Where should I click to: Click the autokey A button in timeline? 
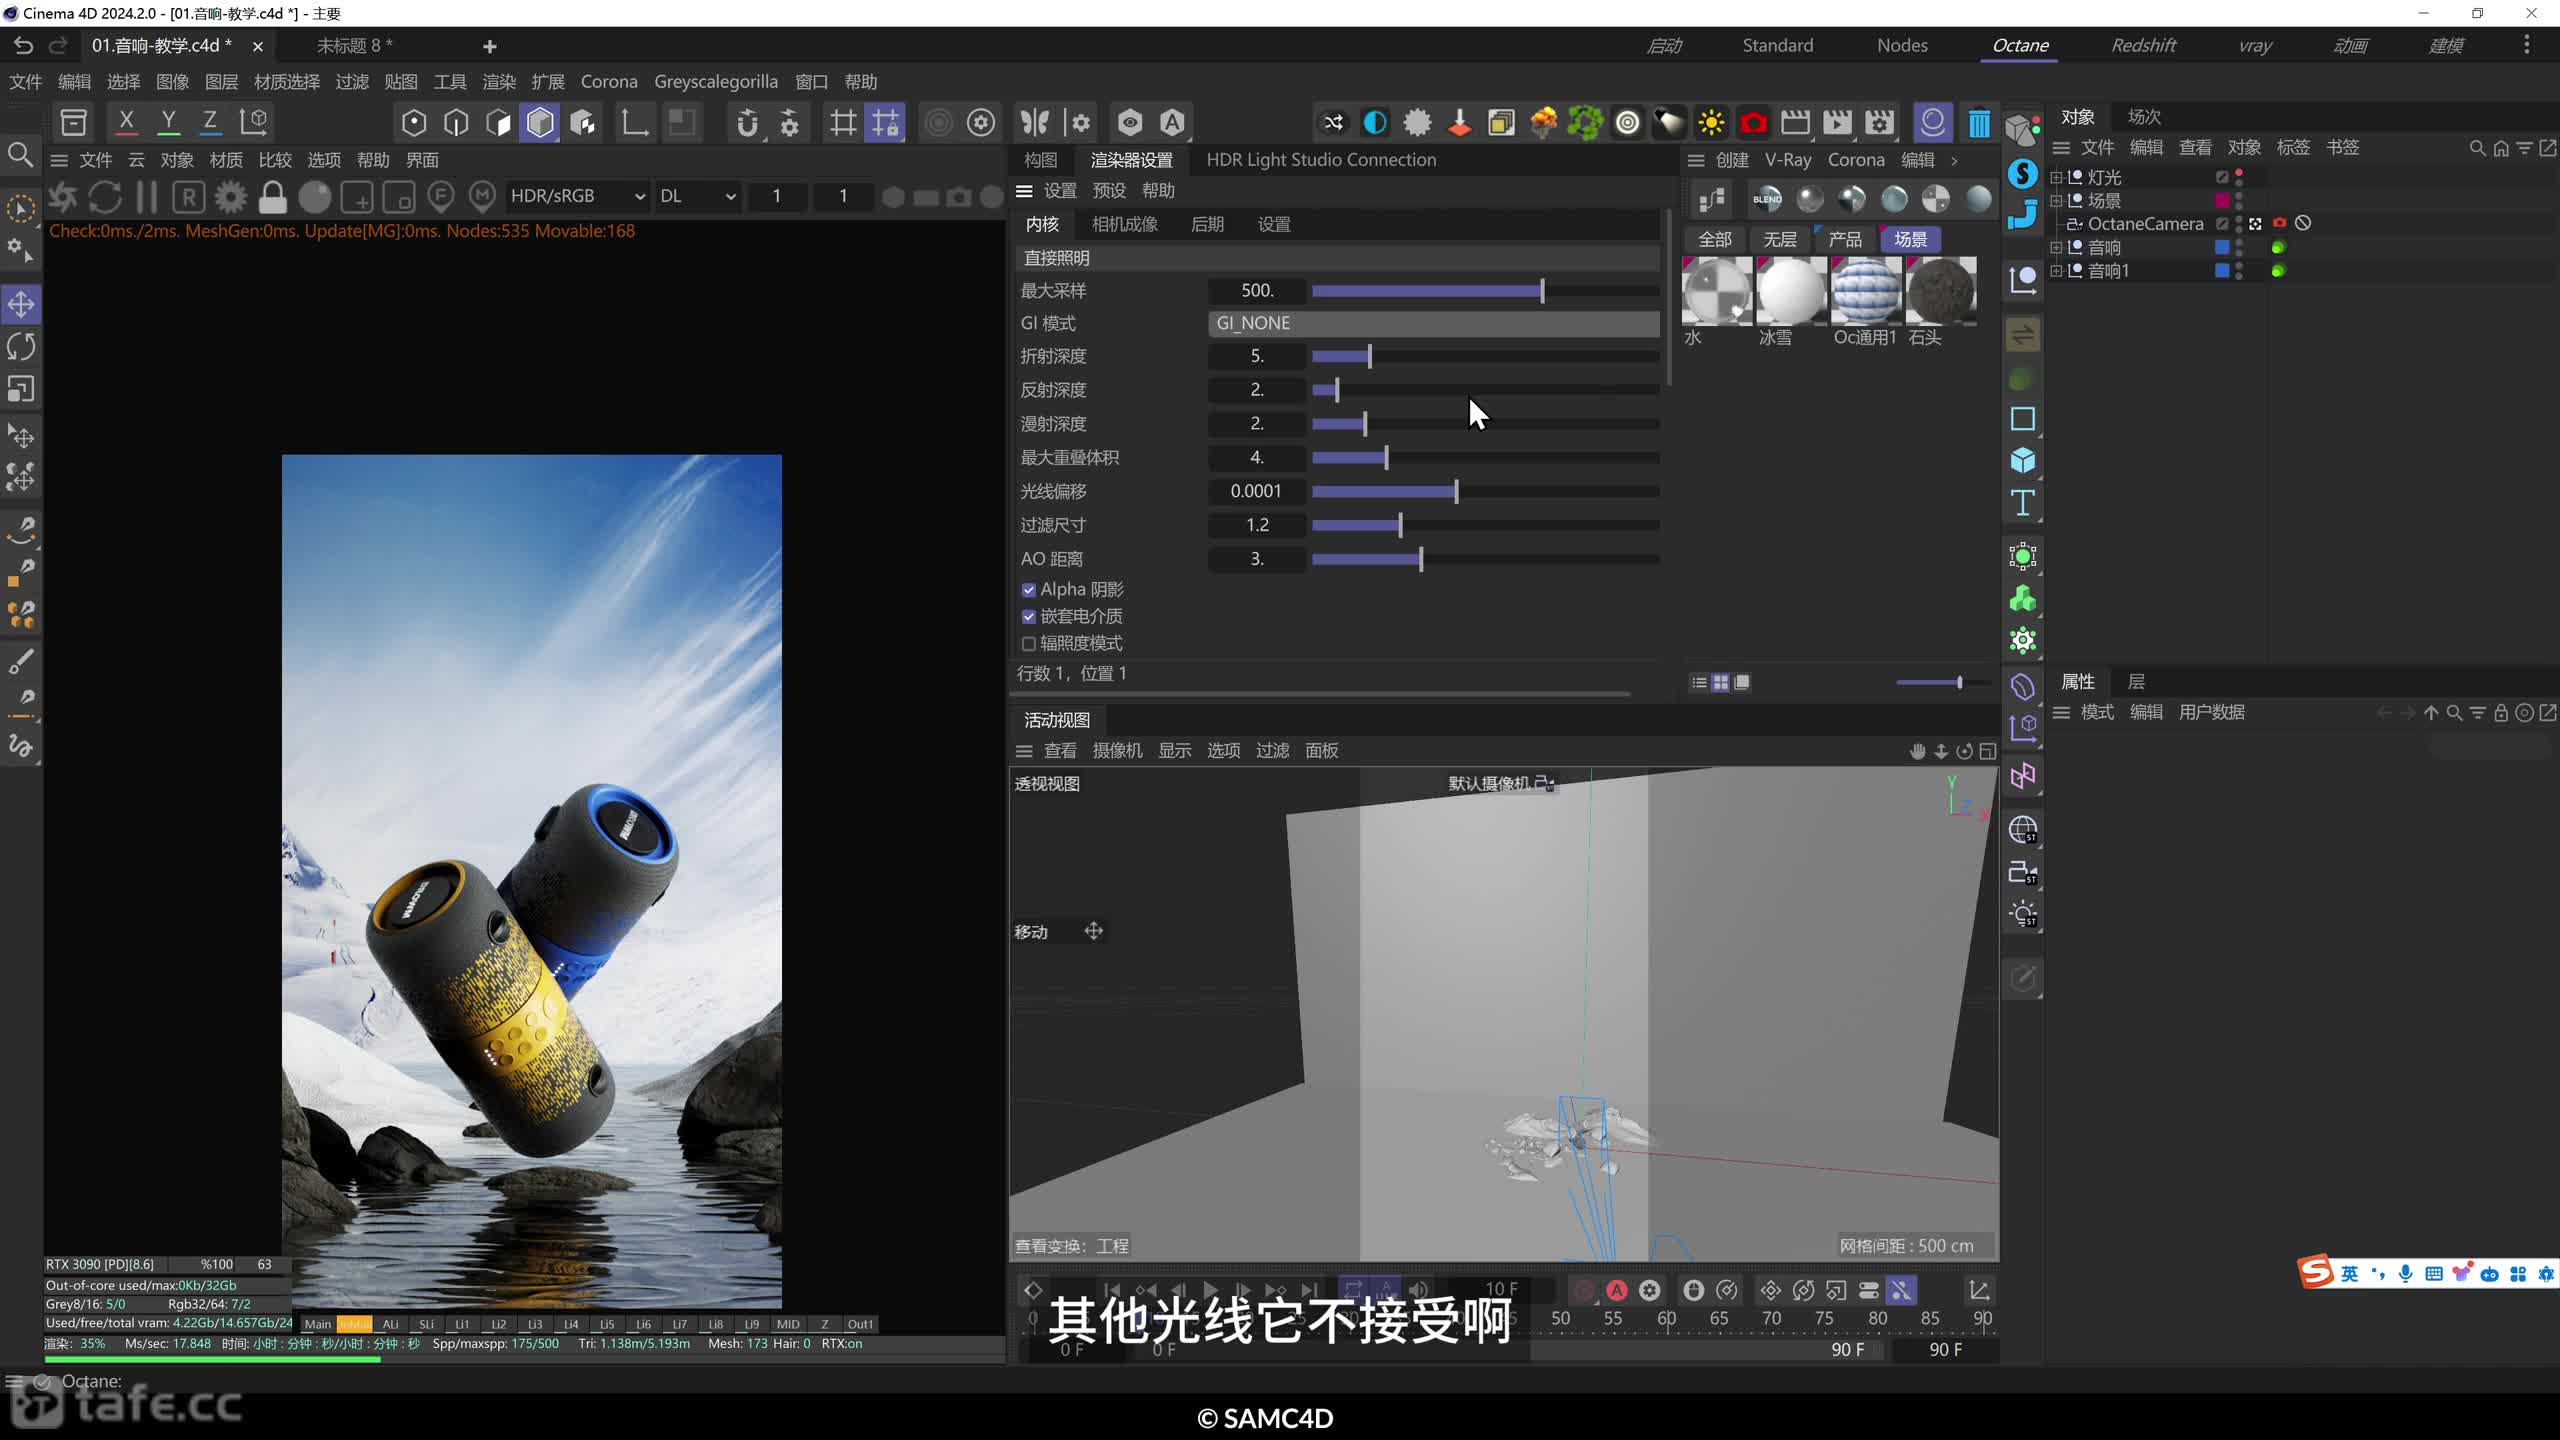1616,1290
